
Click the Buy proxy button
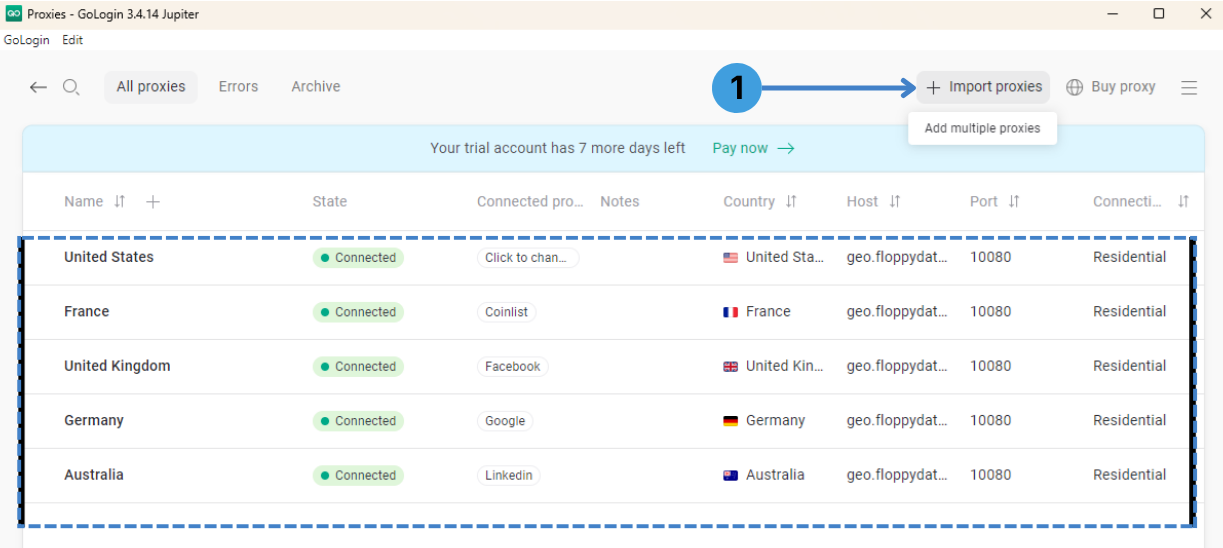point(1111,87)
